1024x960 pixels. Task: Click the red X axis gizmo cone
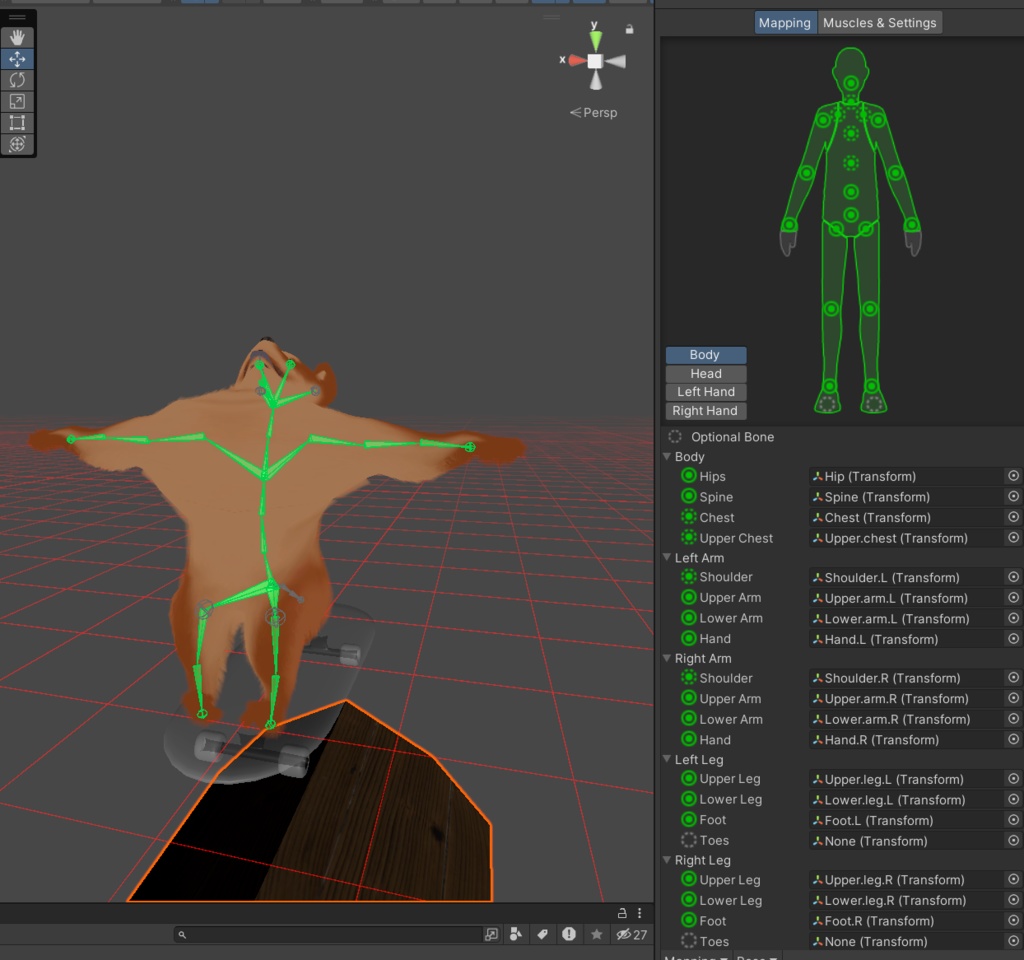pos(575,61)
